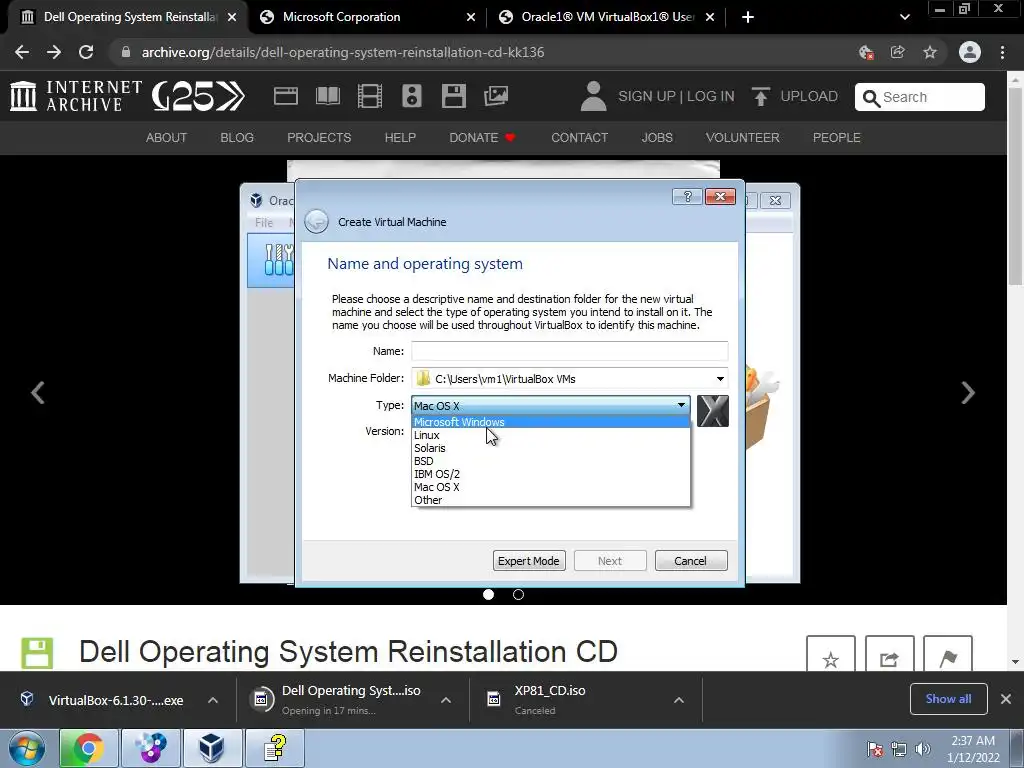1024x768 pixels.
Task: Click the SIGN UP link
Action: [647, 96]
